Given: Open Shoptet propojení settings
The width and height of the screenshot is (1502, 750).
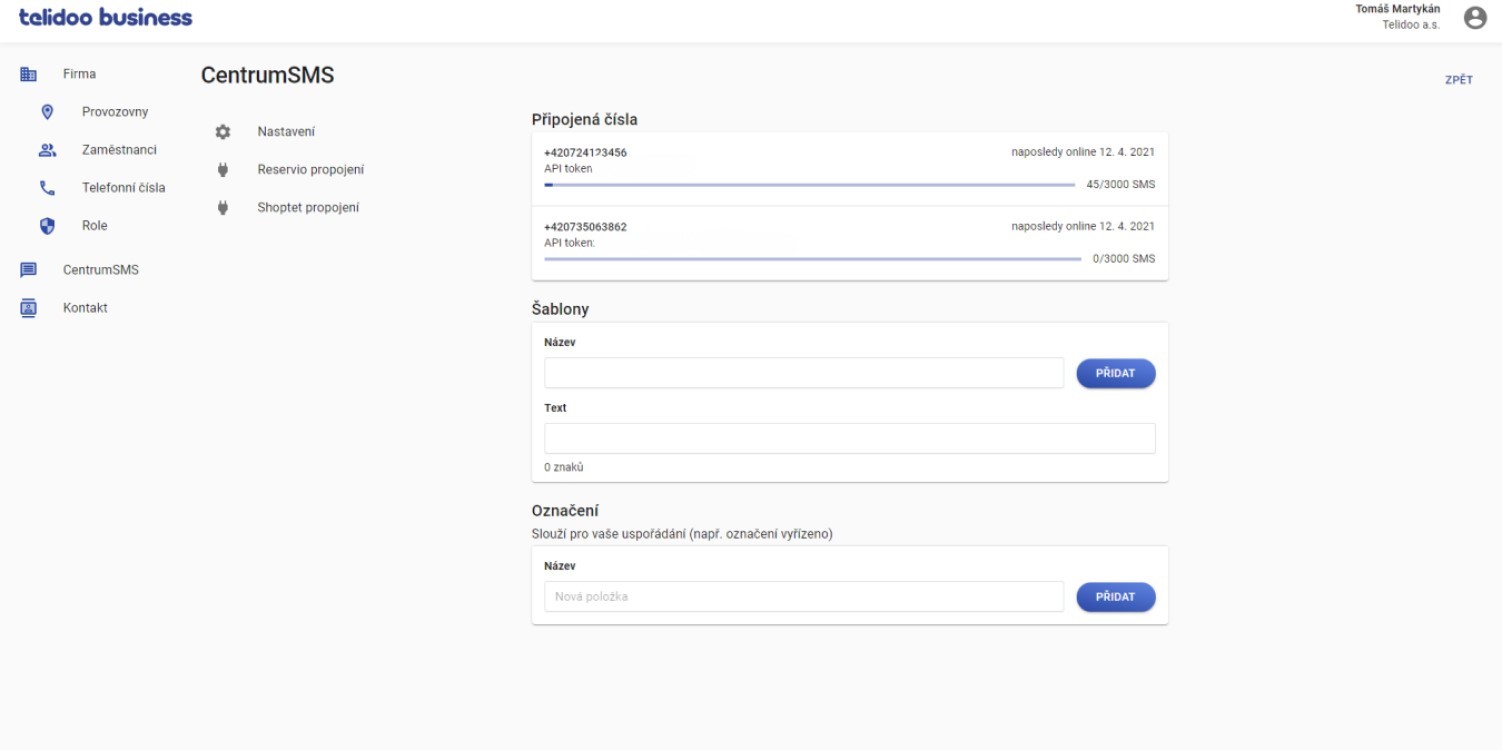Looking at the screenshot, I should 308,208.
